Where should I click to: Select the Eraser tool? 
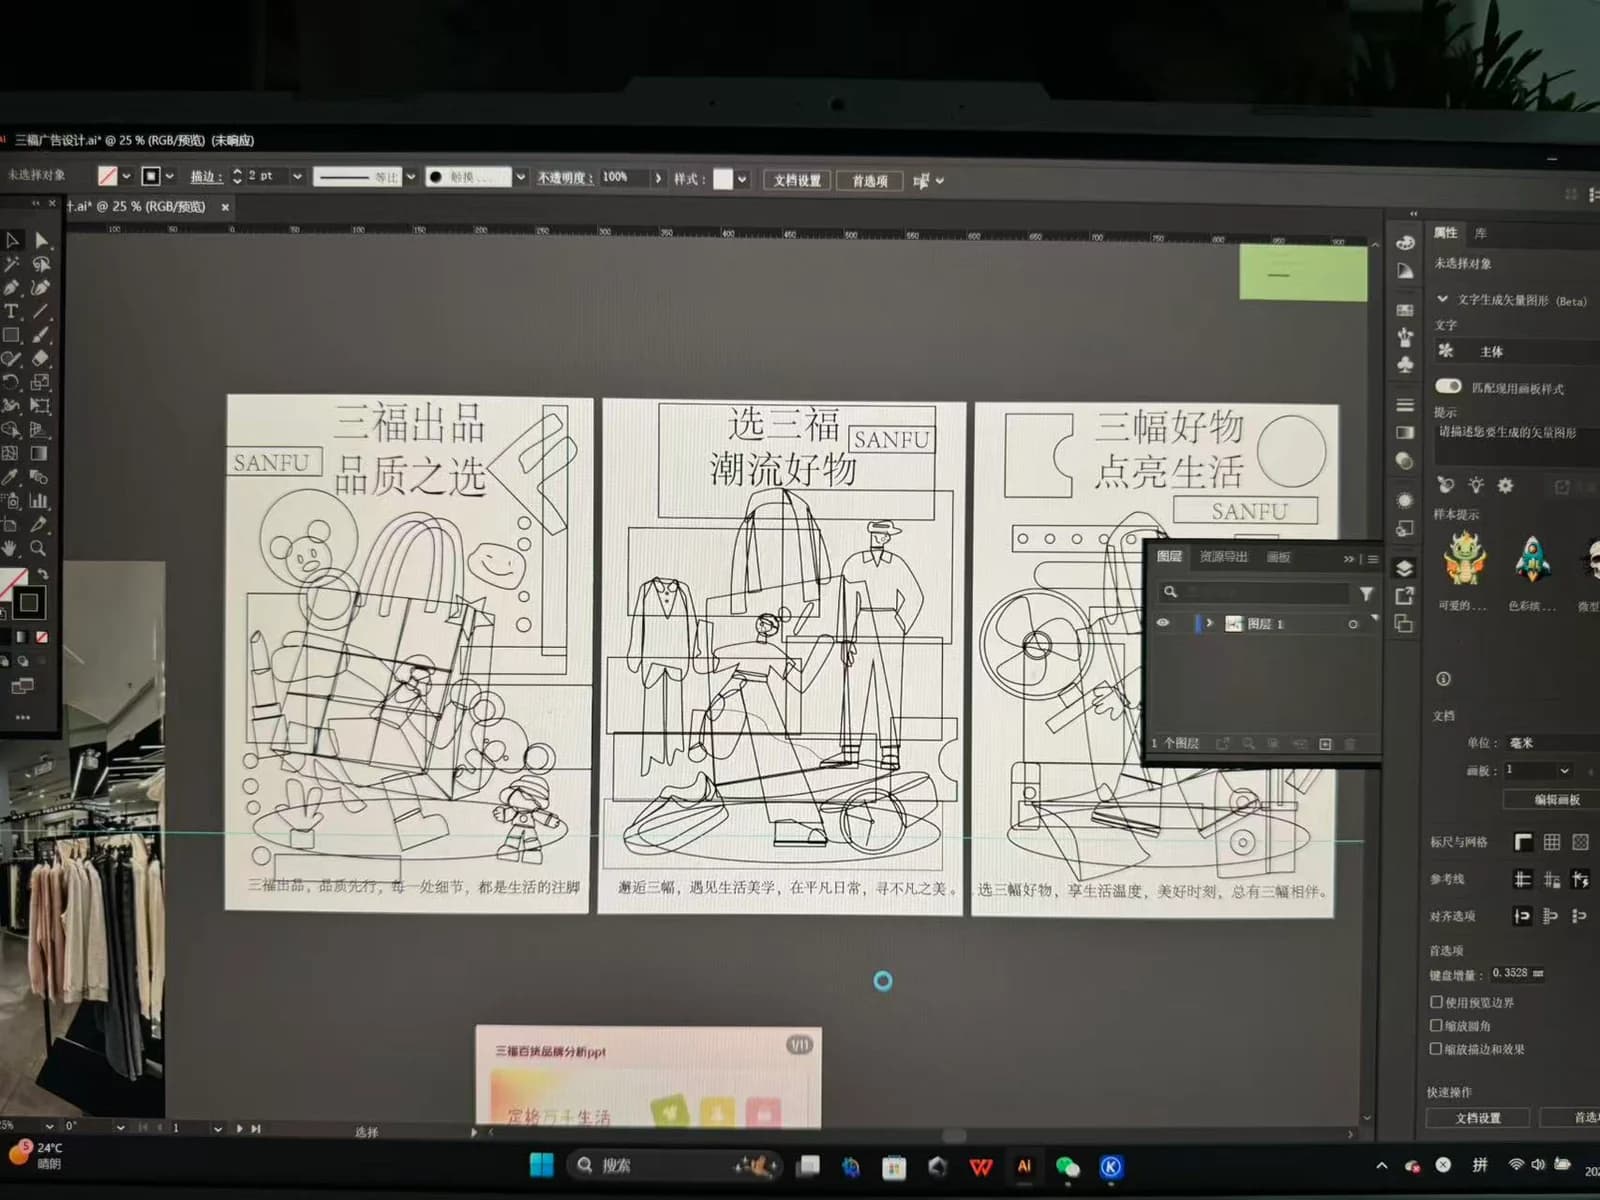41,359
